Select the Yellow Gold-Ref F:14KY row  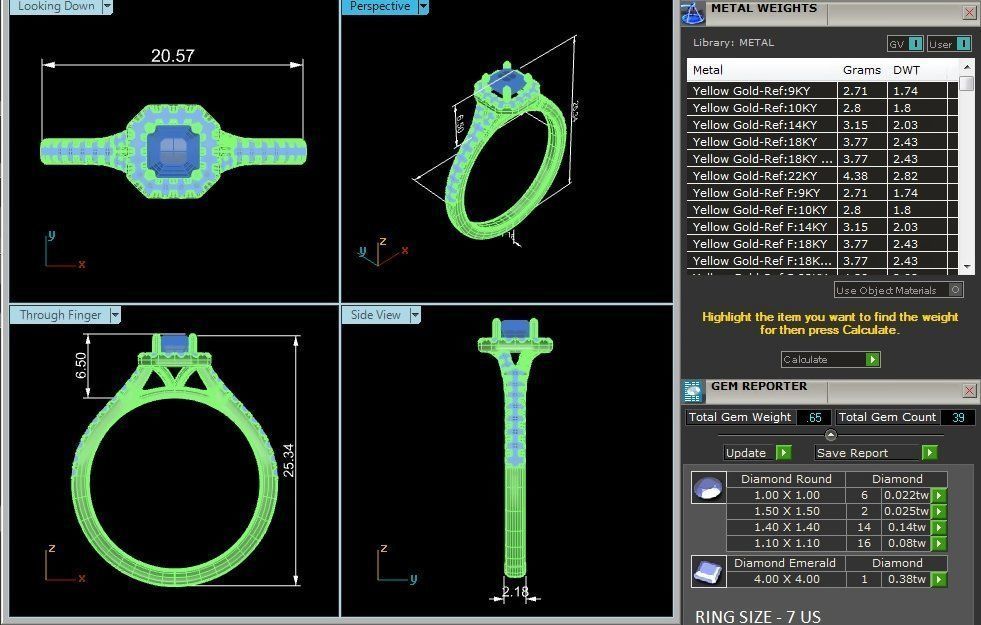point(822,227)
